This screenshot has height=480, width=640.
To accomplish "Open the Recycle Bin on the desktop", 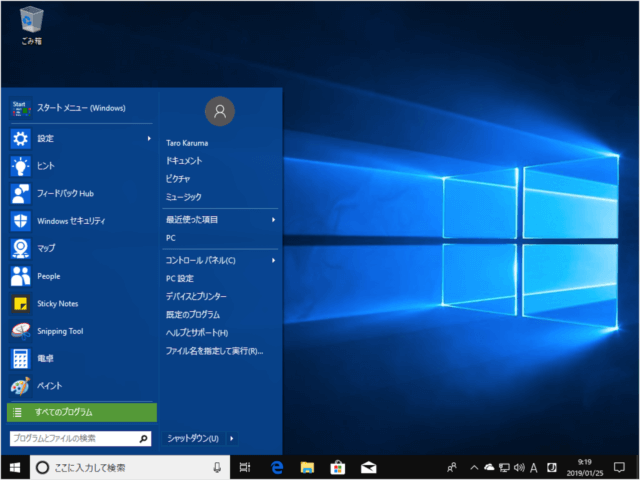I will 31,25.
